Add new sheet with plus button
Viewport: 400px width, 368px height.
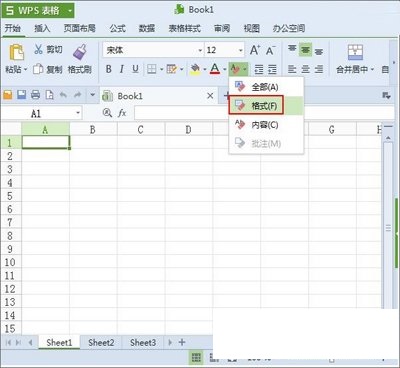click(182, 342)
